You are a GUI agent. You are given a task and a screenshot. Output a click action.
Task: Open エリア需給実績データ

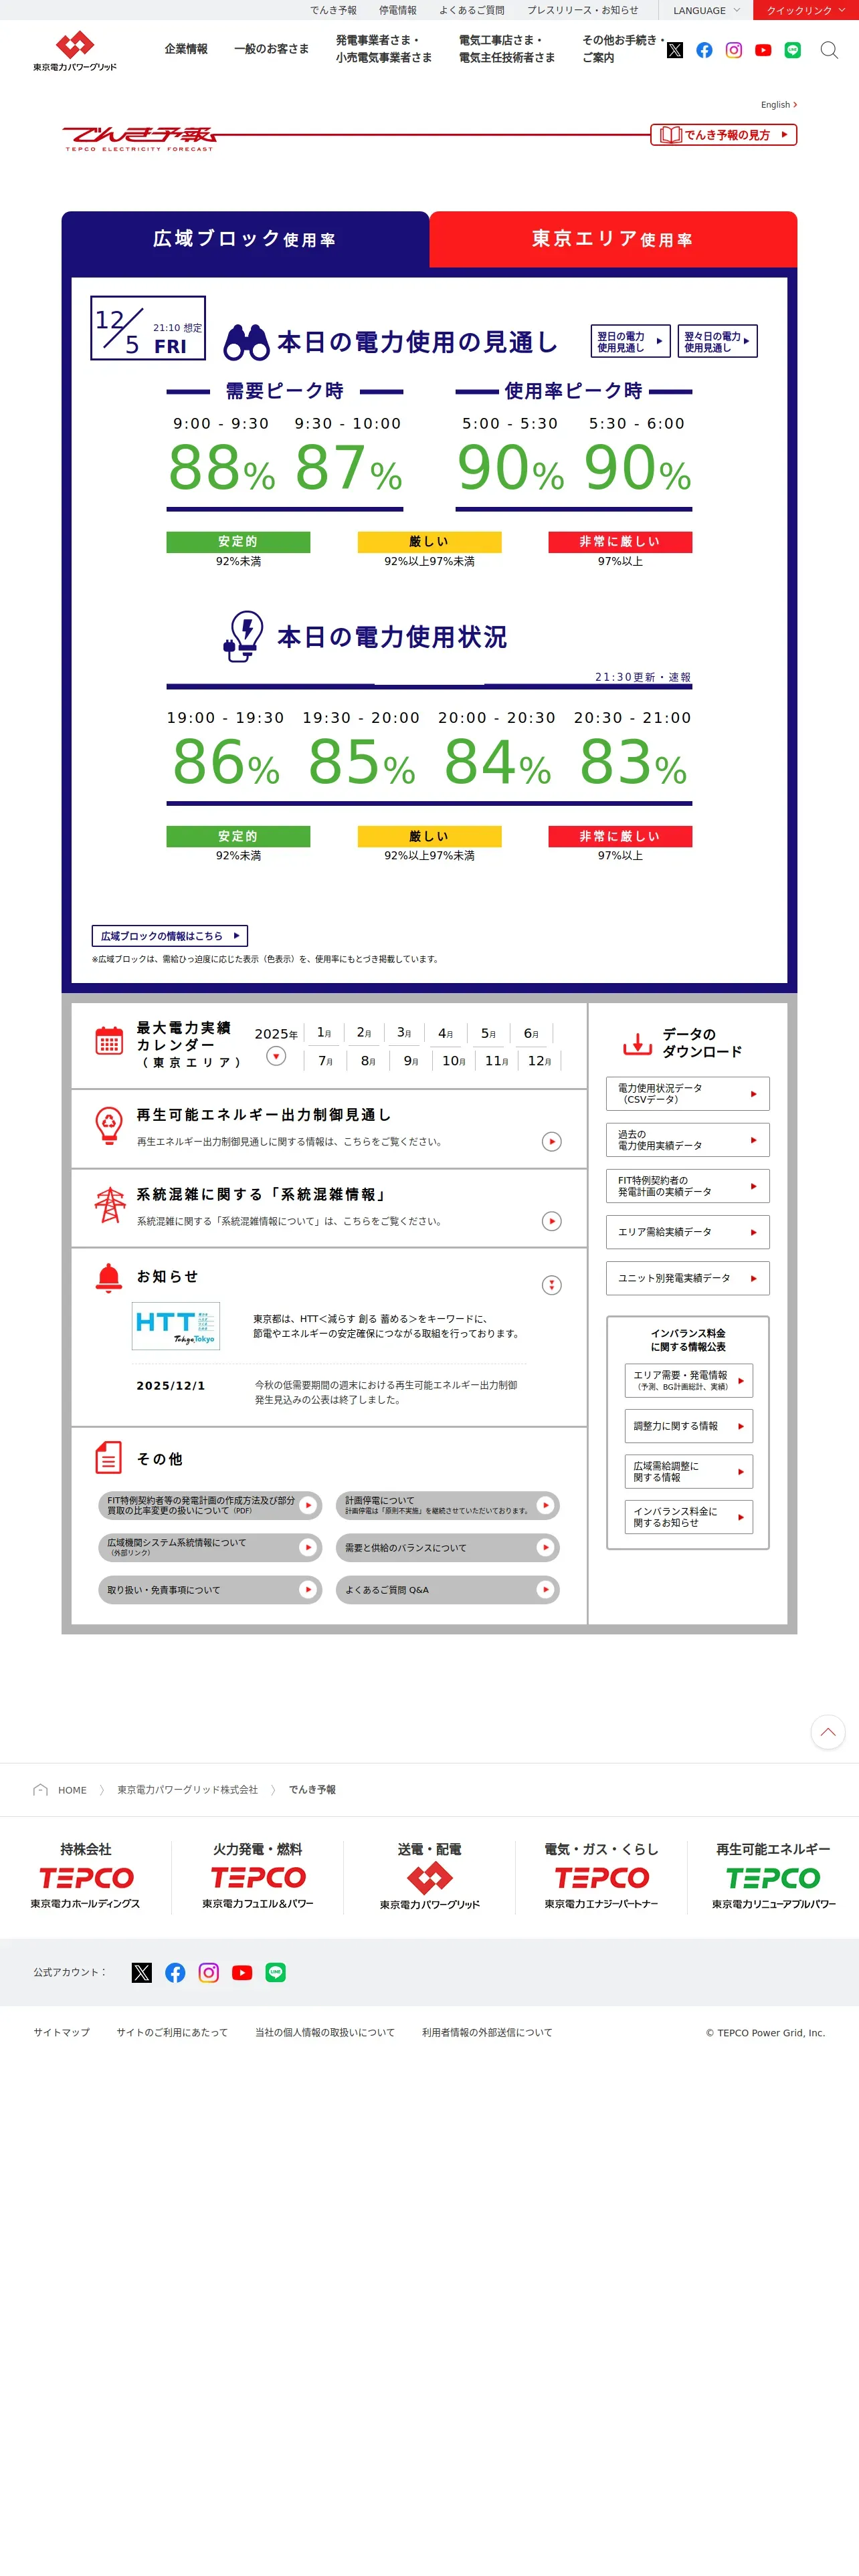[x=688, y=1232]
